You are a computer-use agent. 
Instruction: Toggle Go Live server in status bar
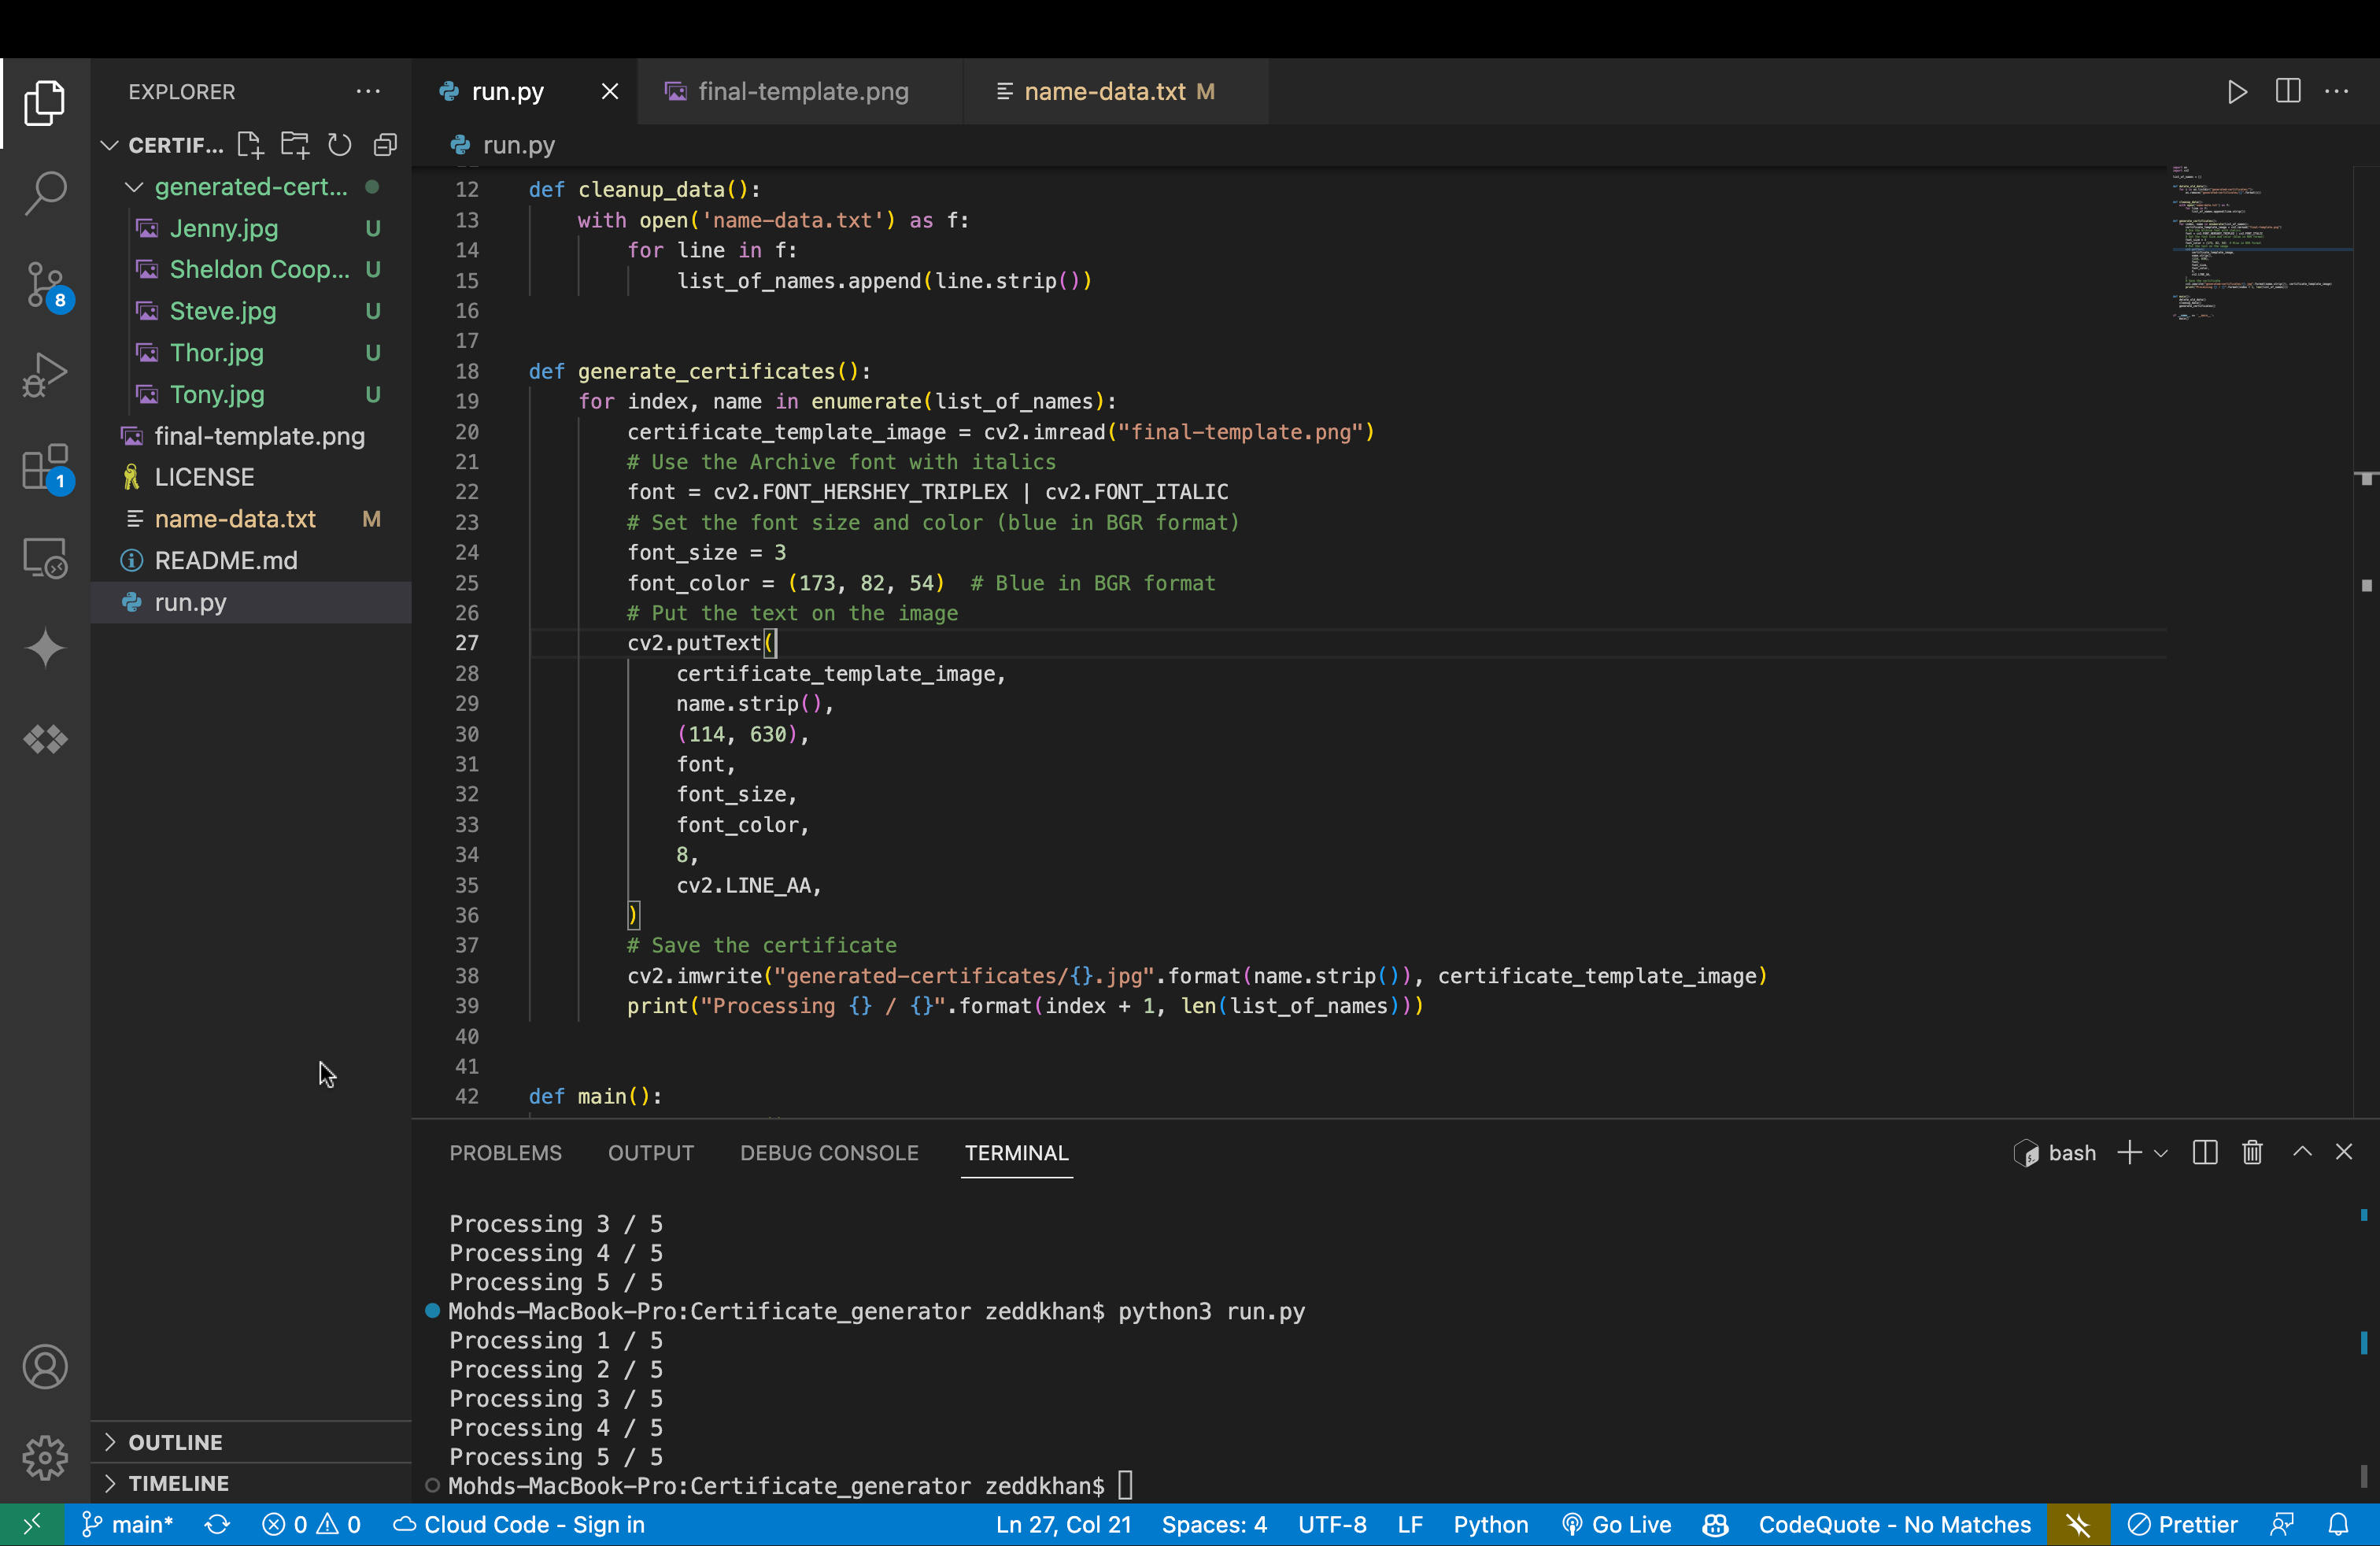pos(1617,1524)
